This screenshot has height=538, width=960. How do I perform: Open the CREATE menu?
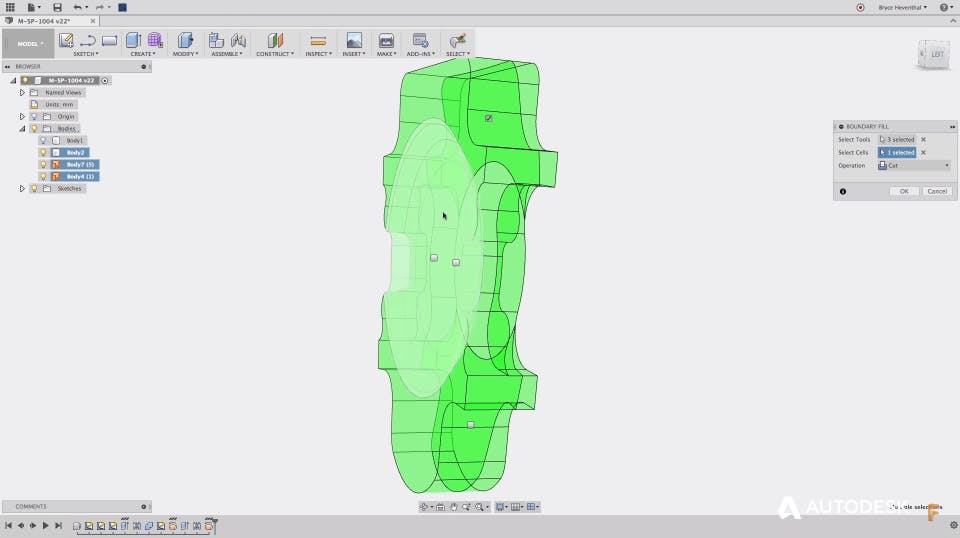coord(142,54)
